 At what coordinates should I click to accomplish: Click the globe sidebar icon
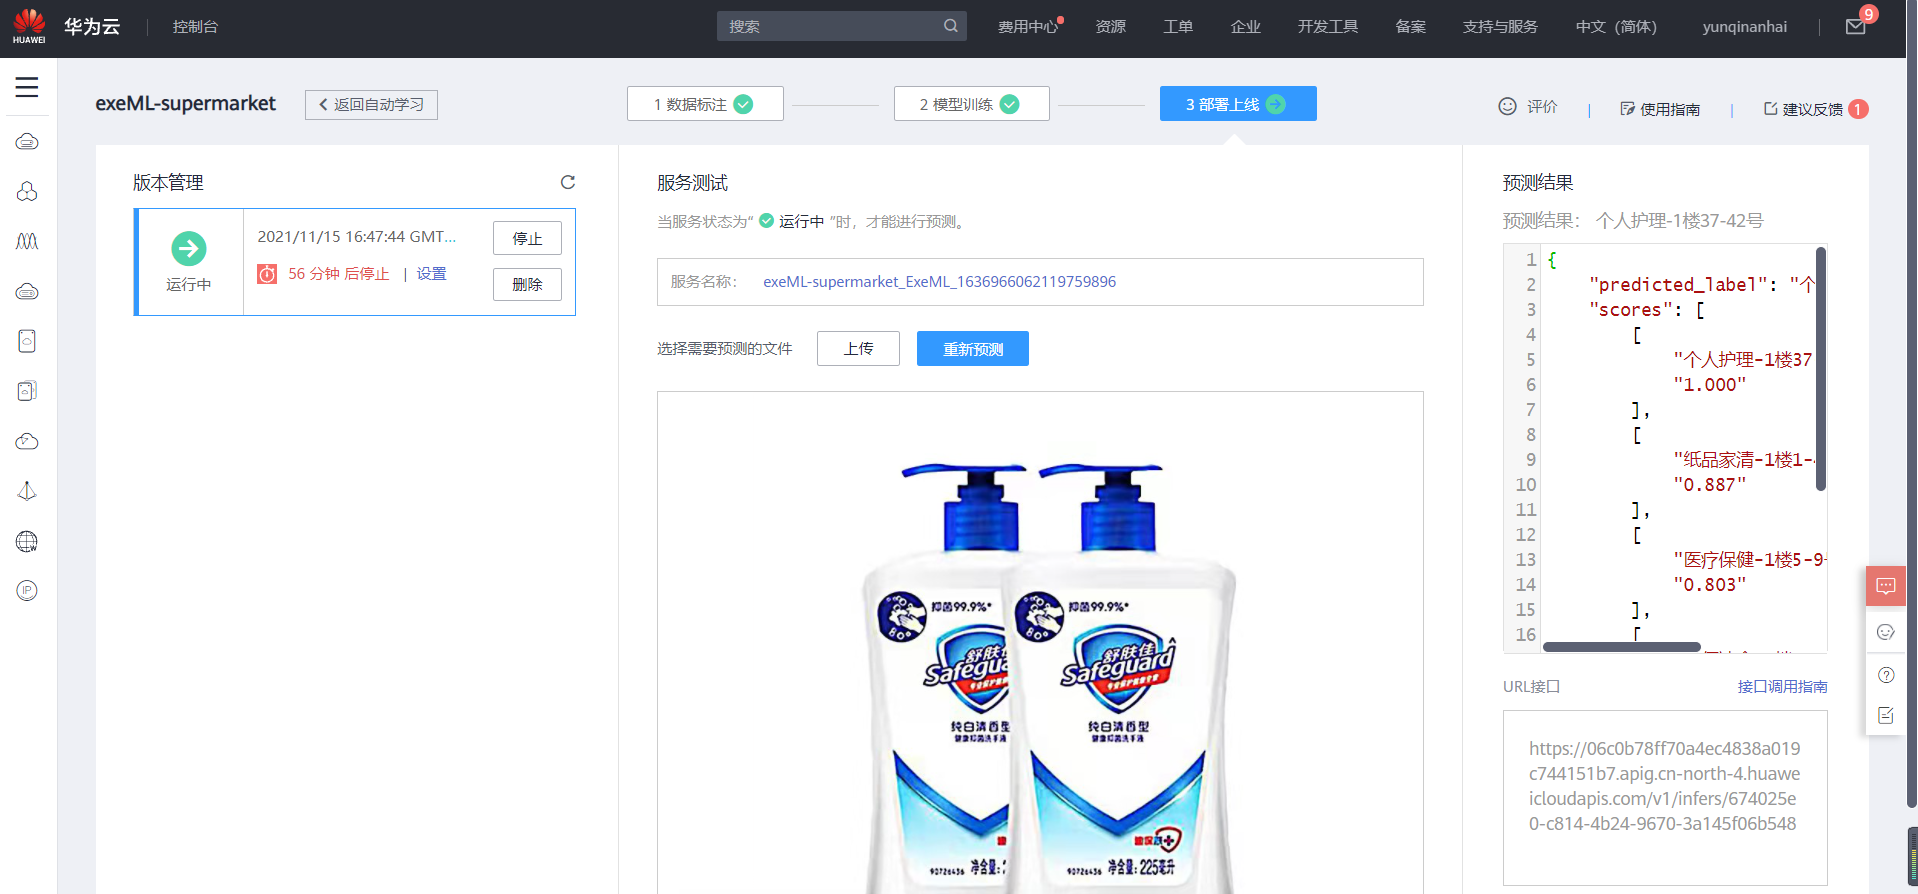pyautogui.click(x=27, y=541)
